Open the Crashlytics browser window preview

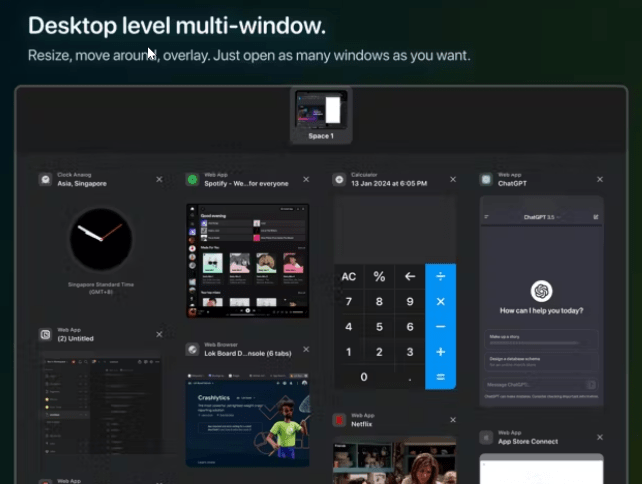point(247,418)
